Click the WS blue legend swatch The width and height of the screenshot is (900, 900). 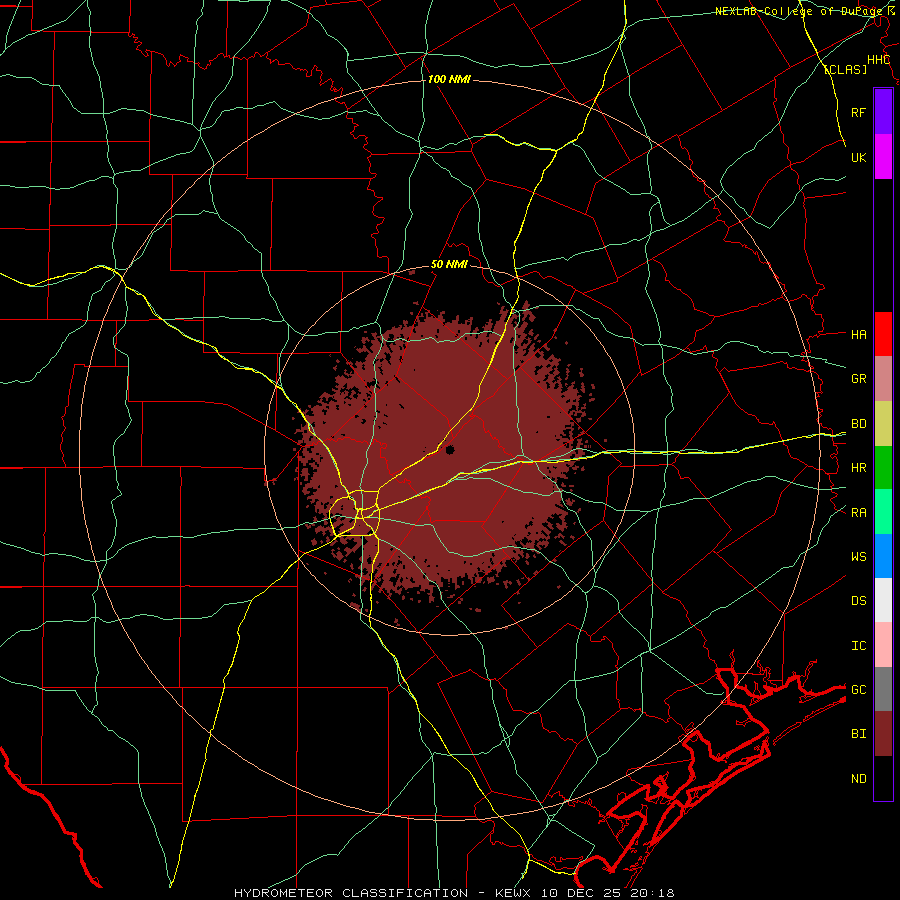883,556
